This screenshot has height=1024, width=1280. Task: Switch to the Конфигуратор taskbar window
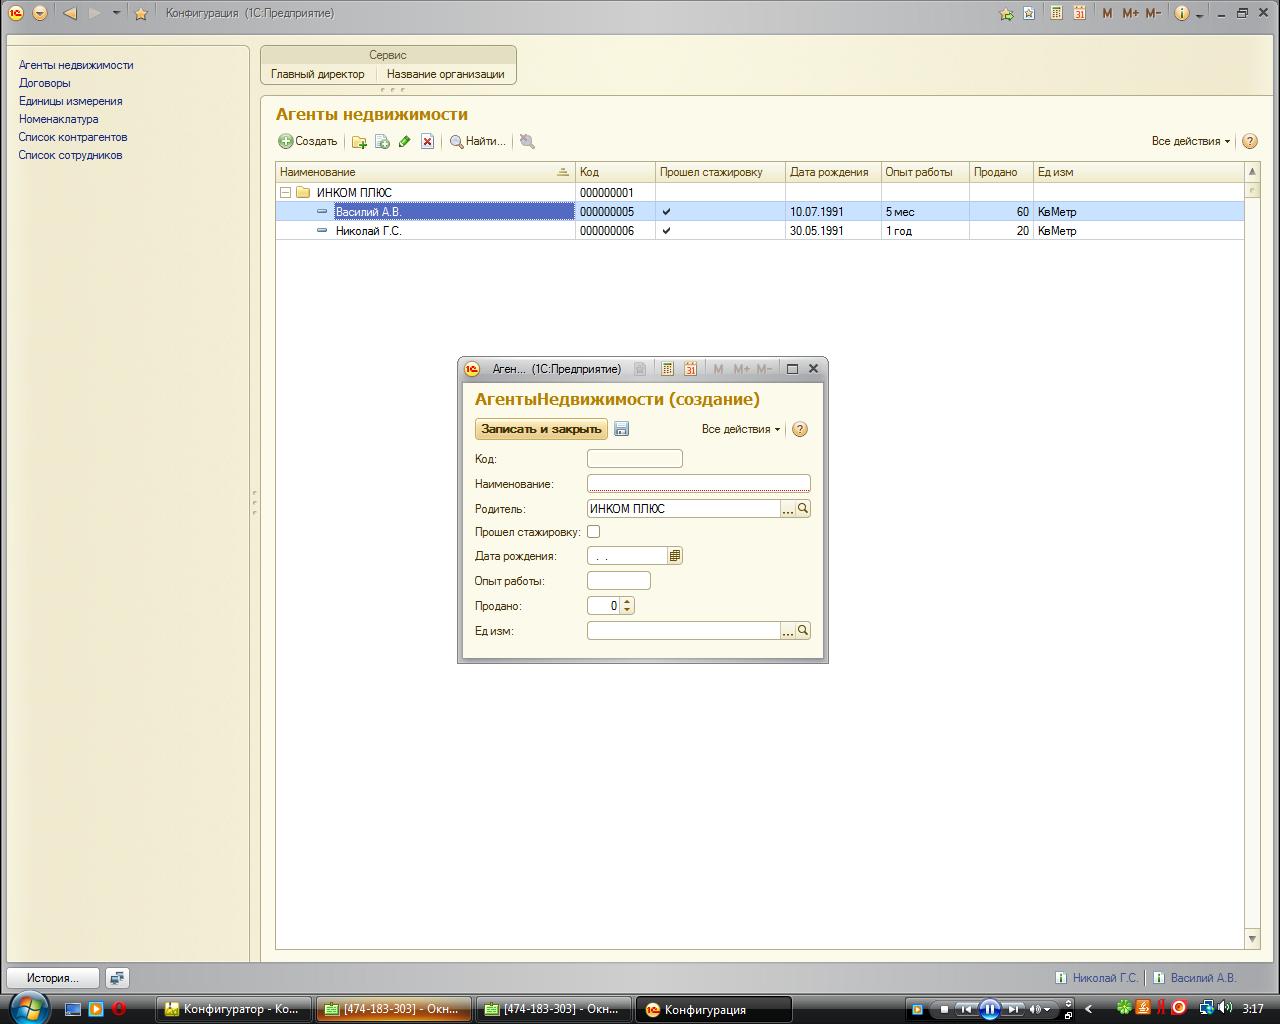click(233, 1009)
